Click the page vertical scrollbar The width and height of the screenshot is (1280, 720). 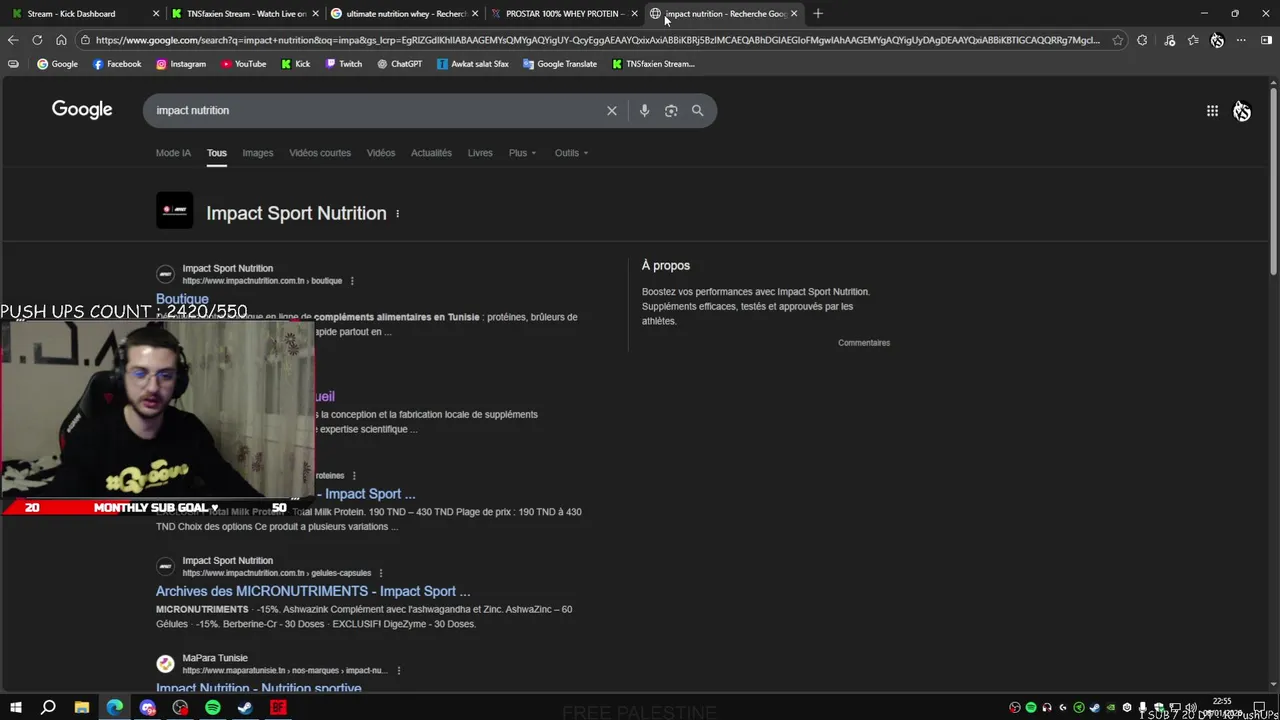pyautogui.click(x=1273, y=180)
